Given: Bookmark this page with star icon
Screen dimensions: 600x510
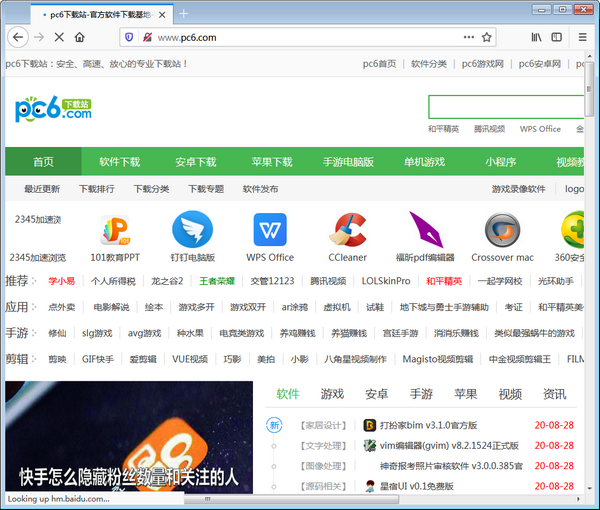Looking at the screenshot, I should coord(487,37).
